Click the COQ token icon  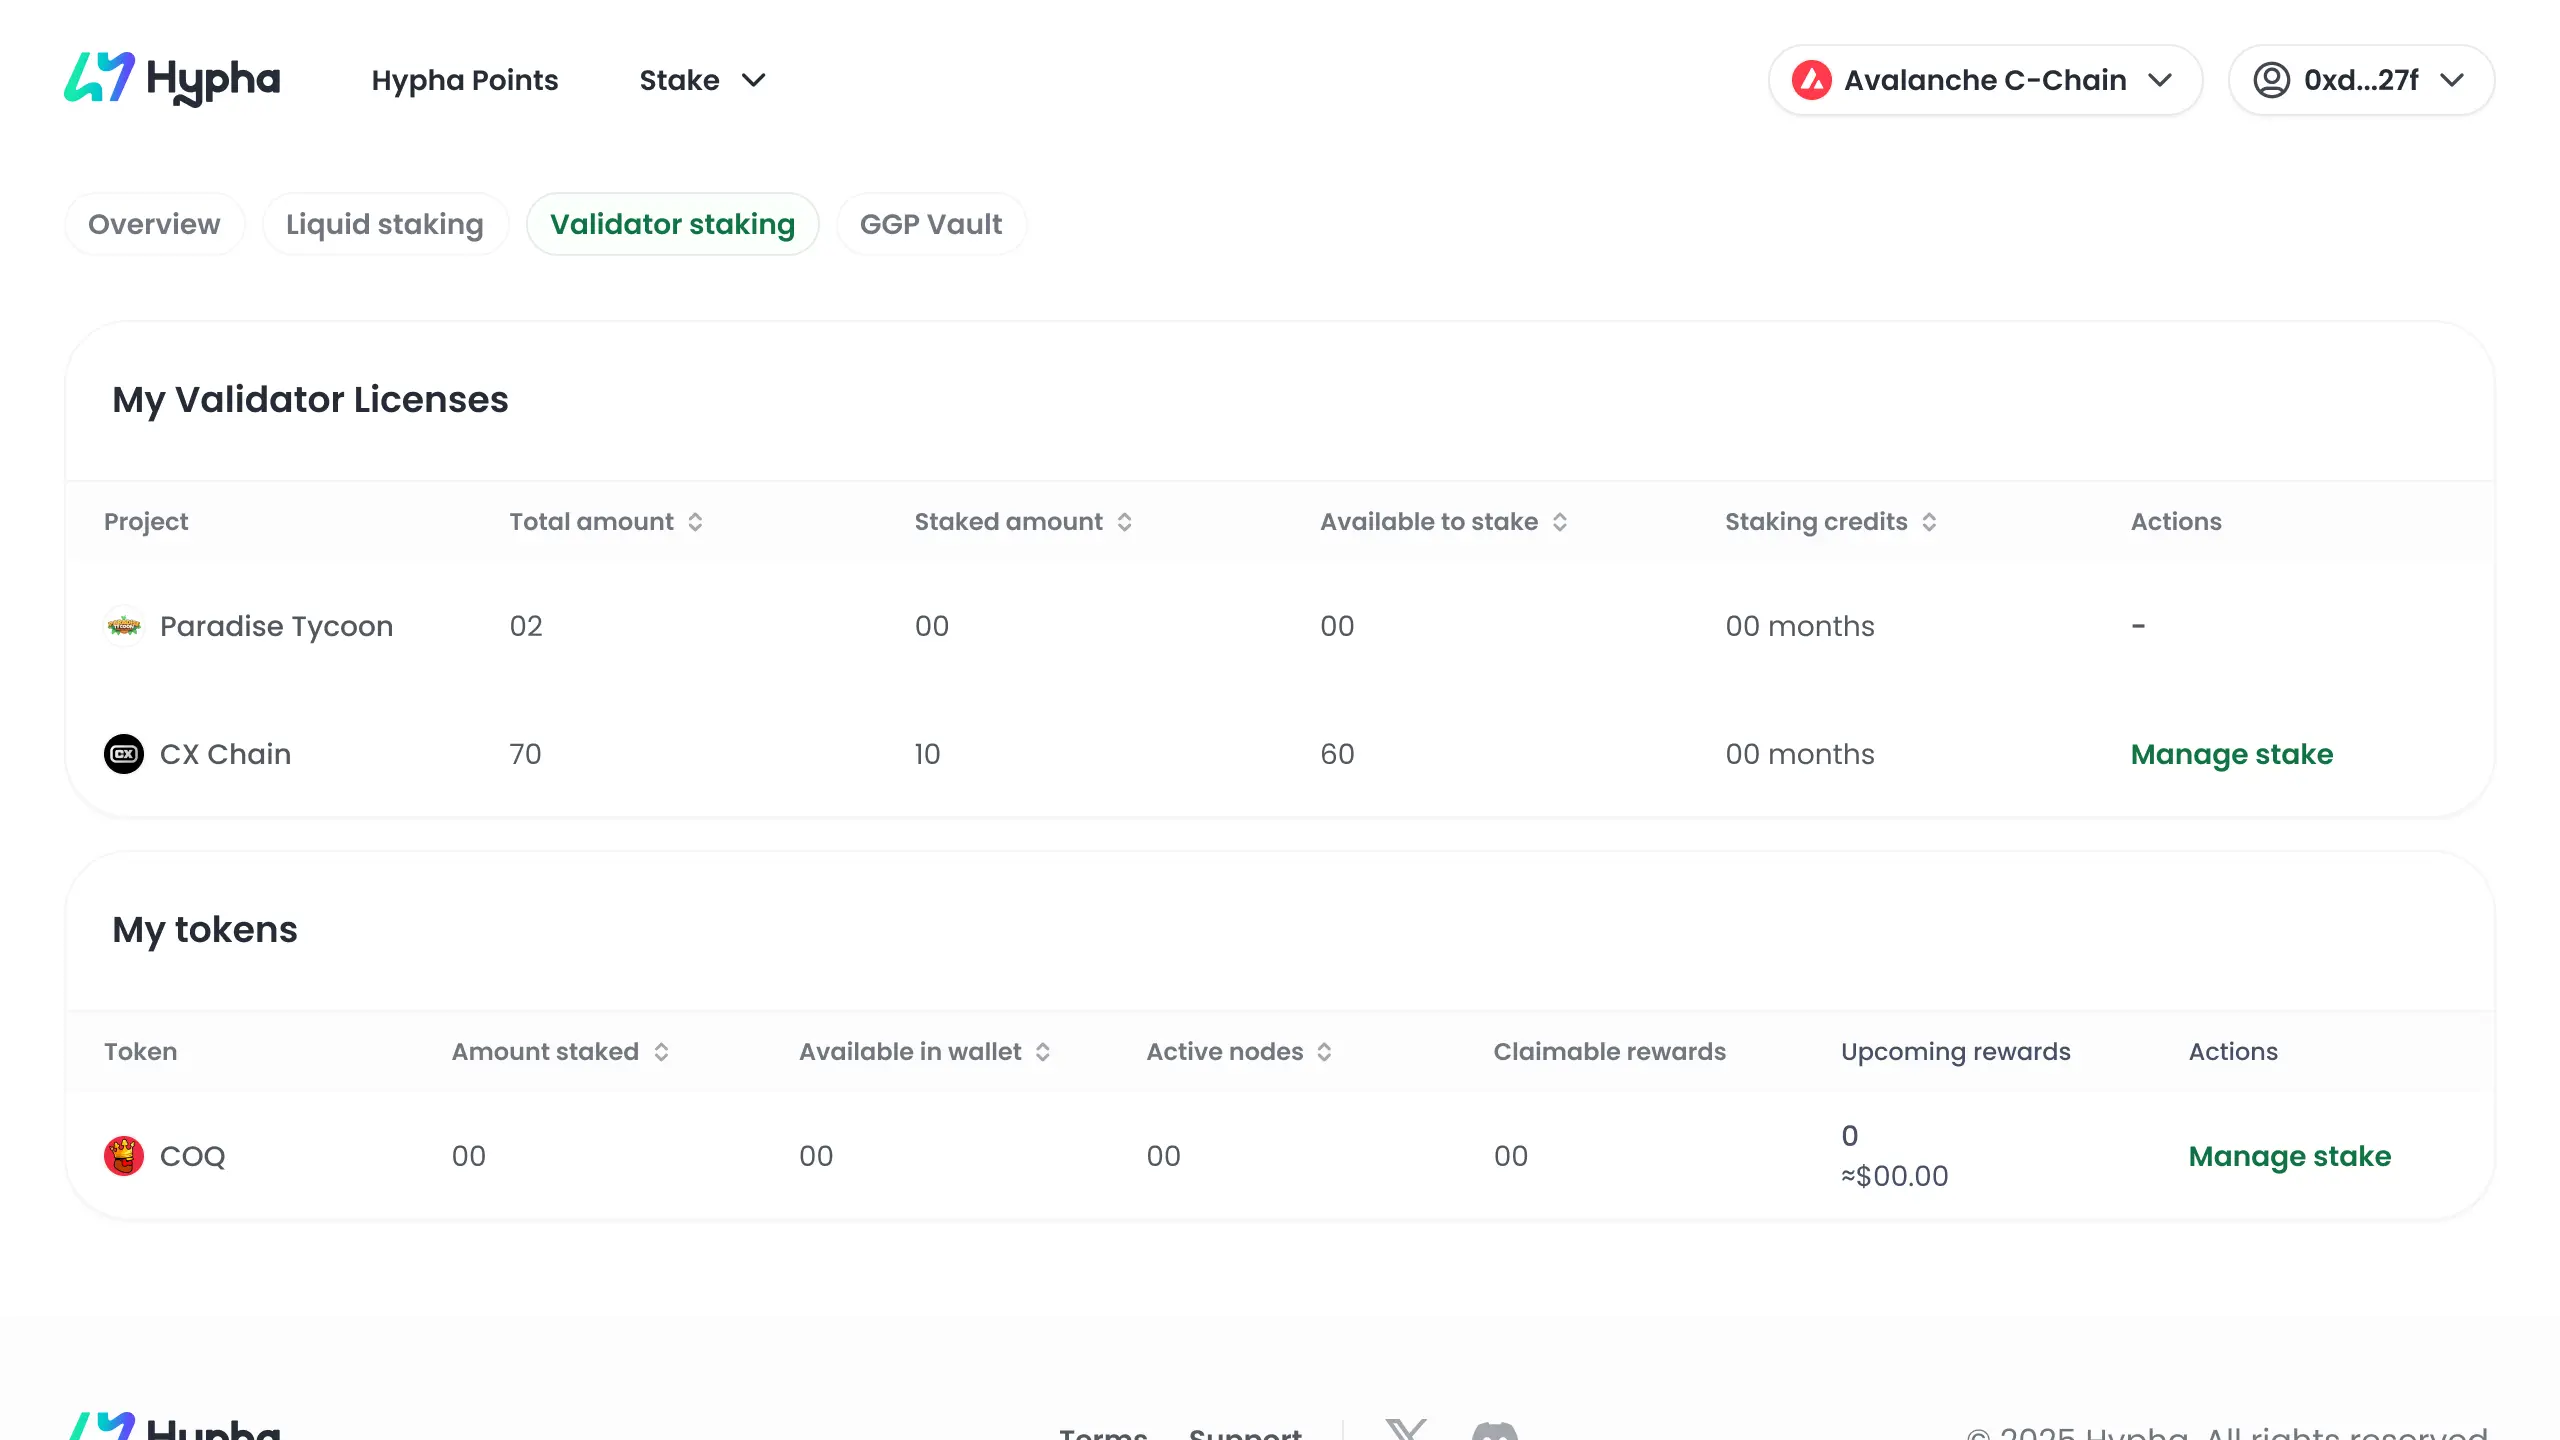(124, 1156)
